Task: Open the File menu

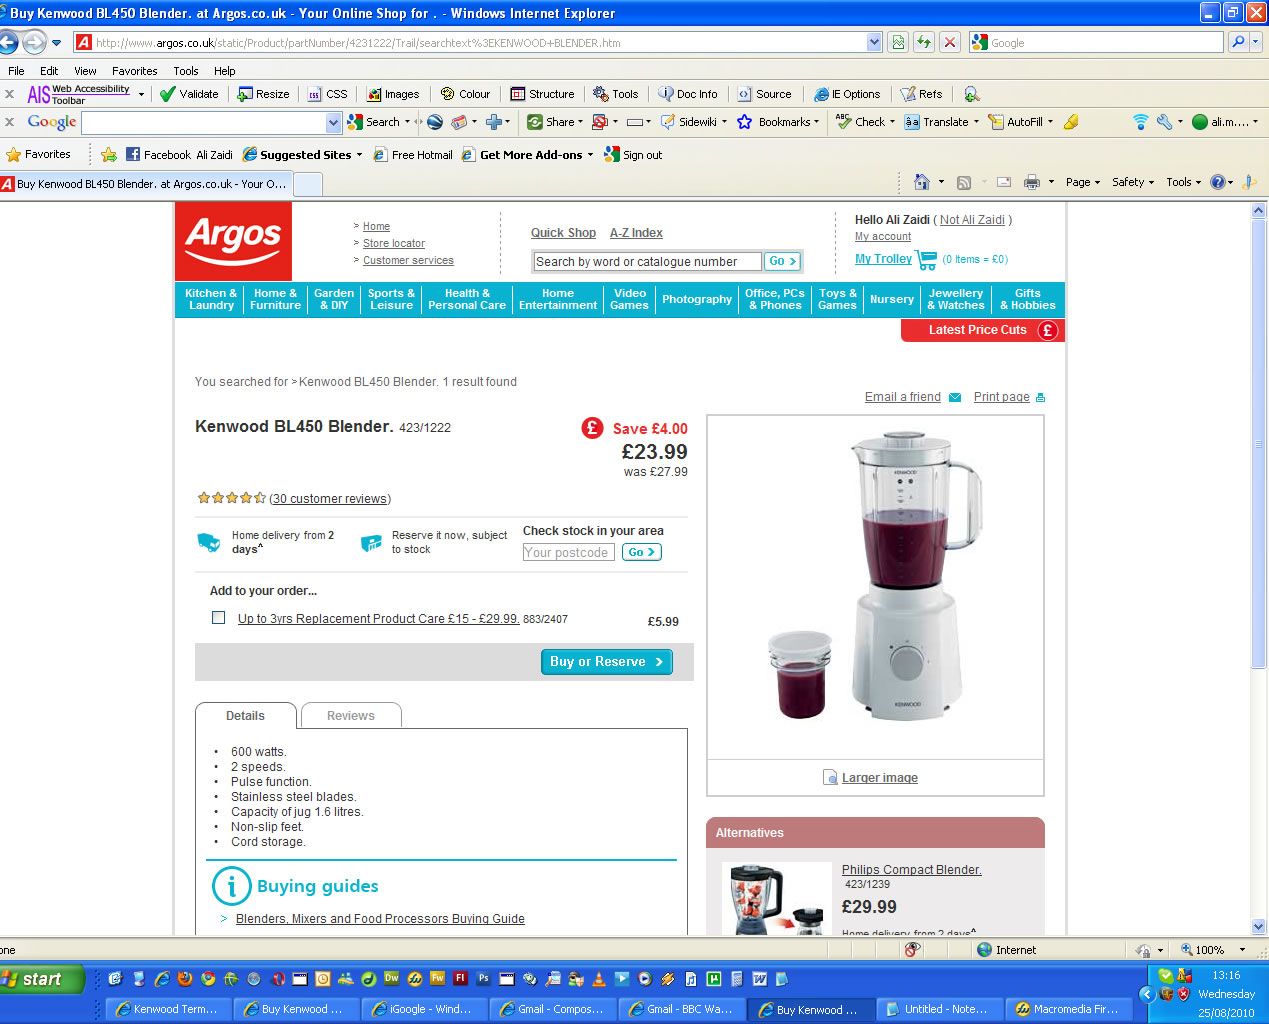Action: click(16, 71)
